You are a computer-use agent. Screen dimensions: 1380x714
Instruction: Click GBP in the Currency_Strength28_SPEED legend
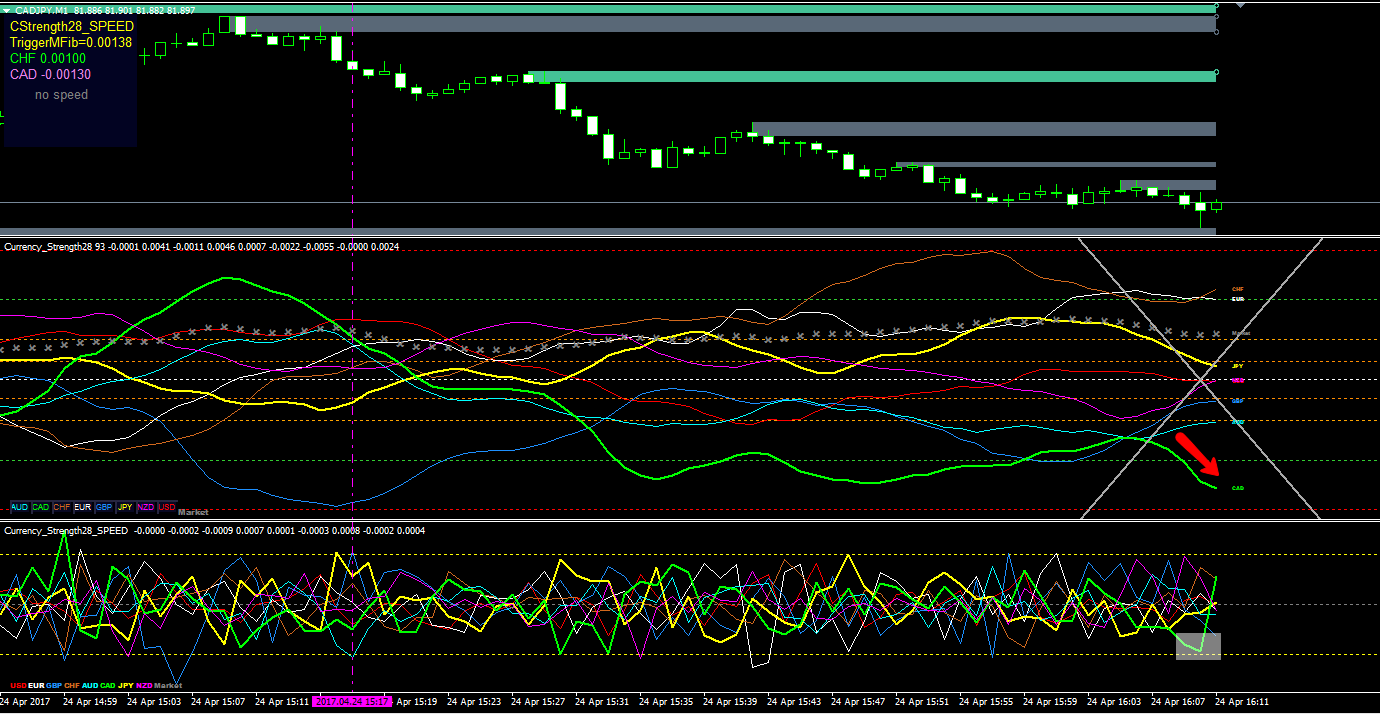[54, 686]
